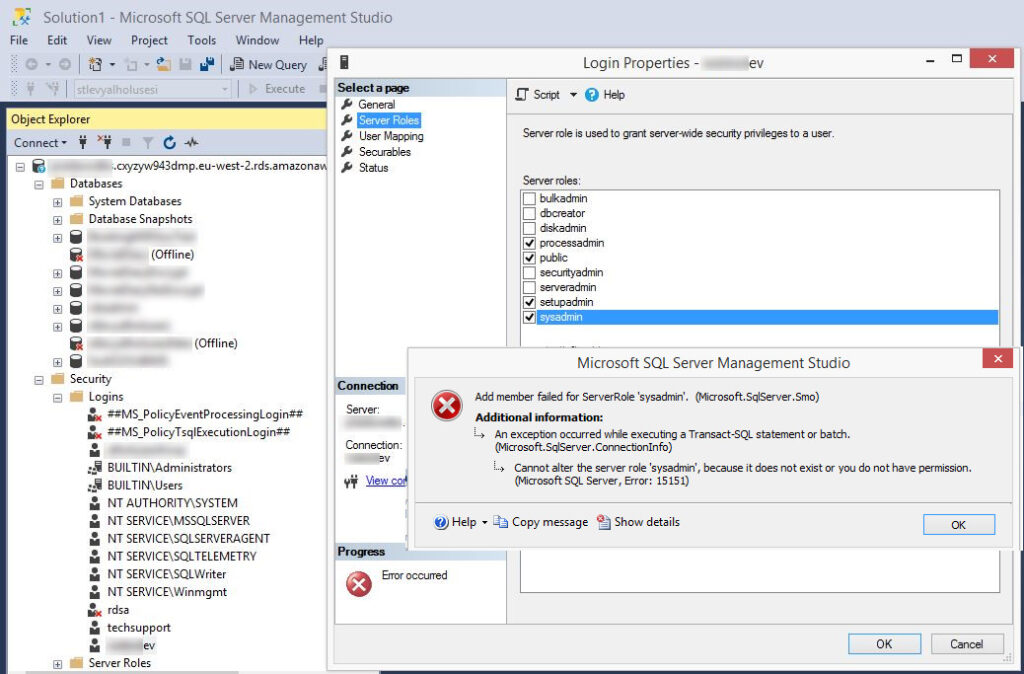Check the serveradmin server role

click(x=530, y=287)
